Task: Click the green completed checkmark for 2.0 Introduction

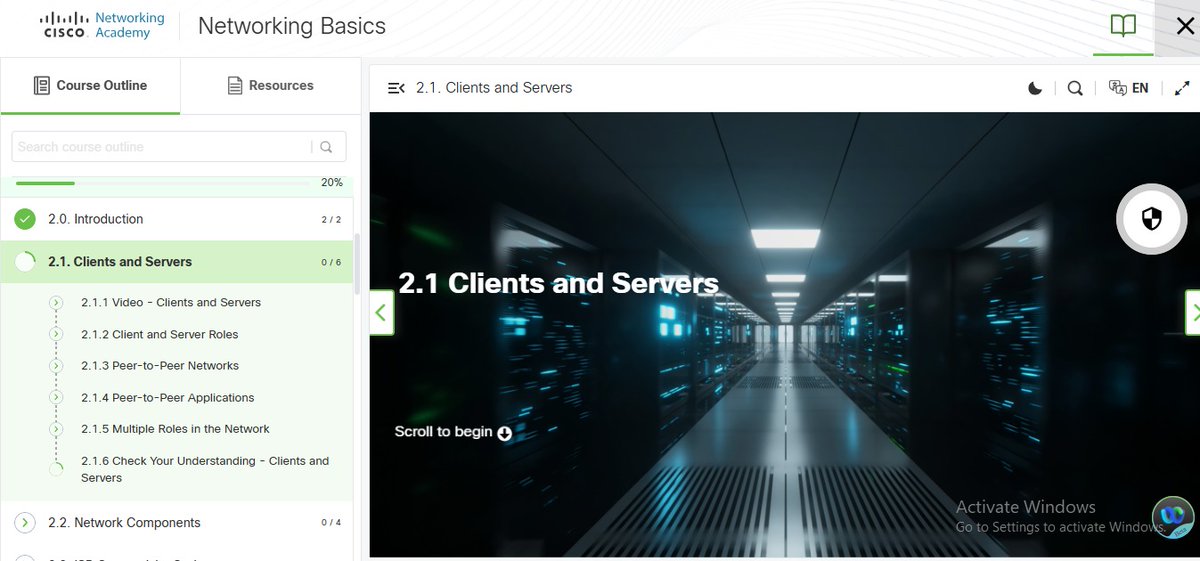Action: pyautogui.click(x=26, y=219)
